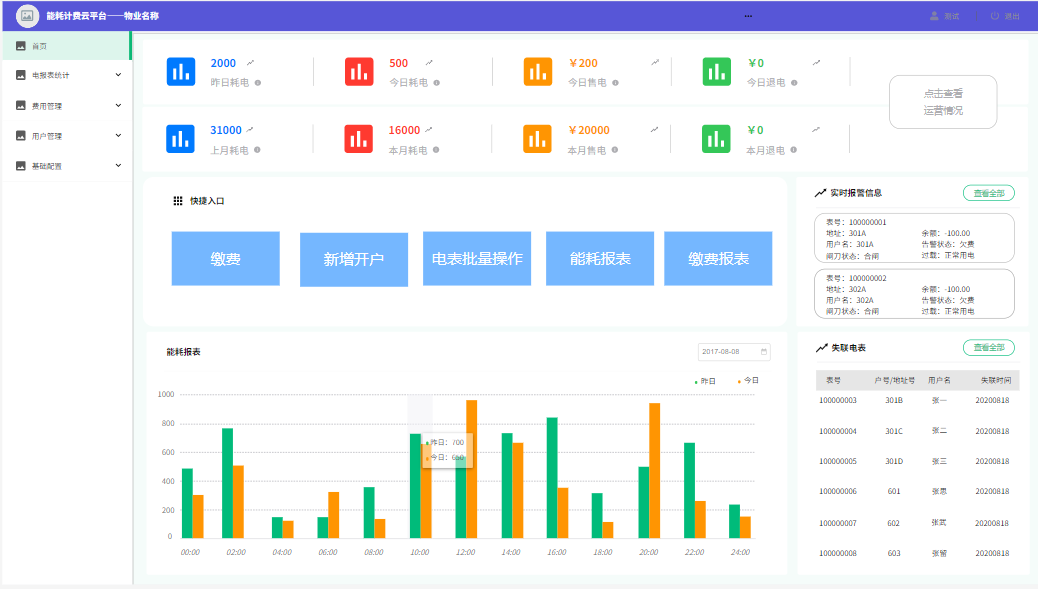
Task: Expand the 基础配置 sidebar menu
Action: point(117,166)
